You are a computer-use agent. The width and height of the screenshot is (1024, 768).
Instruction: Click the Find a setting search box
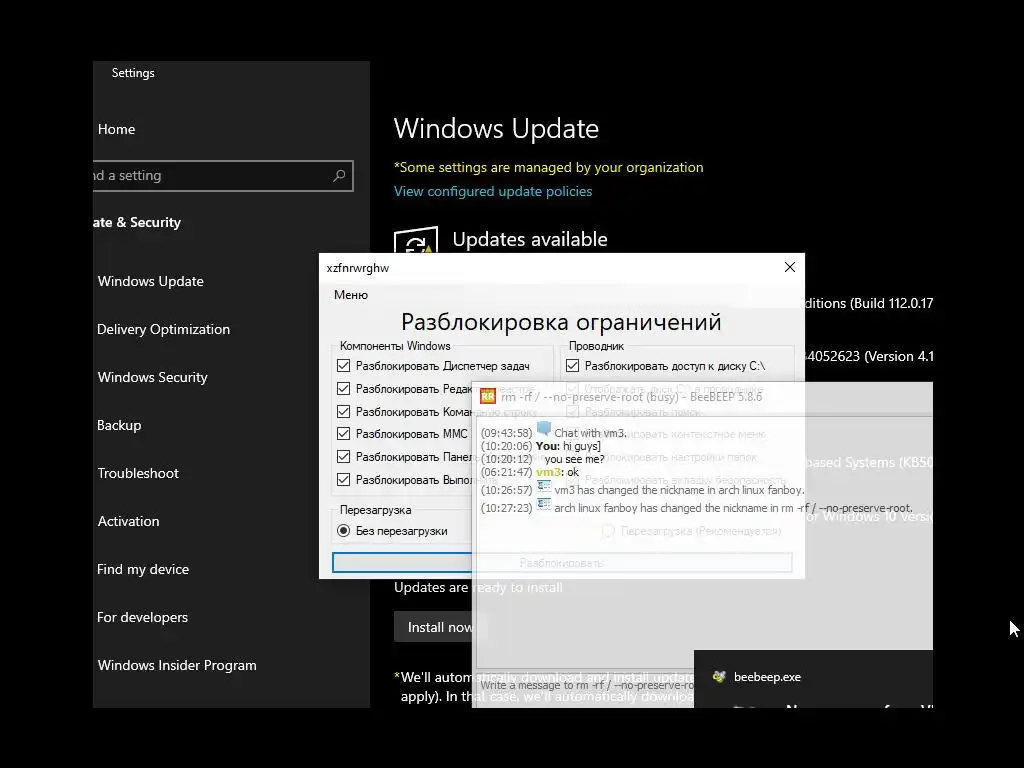click(x=223, y=176)
